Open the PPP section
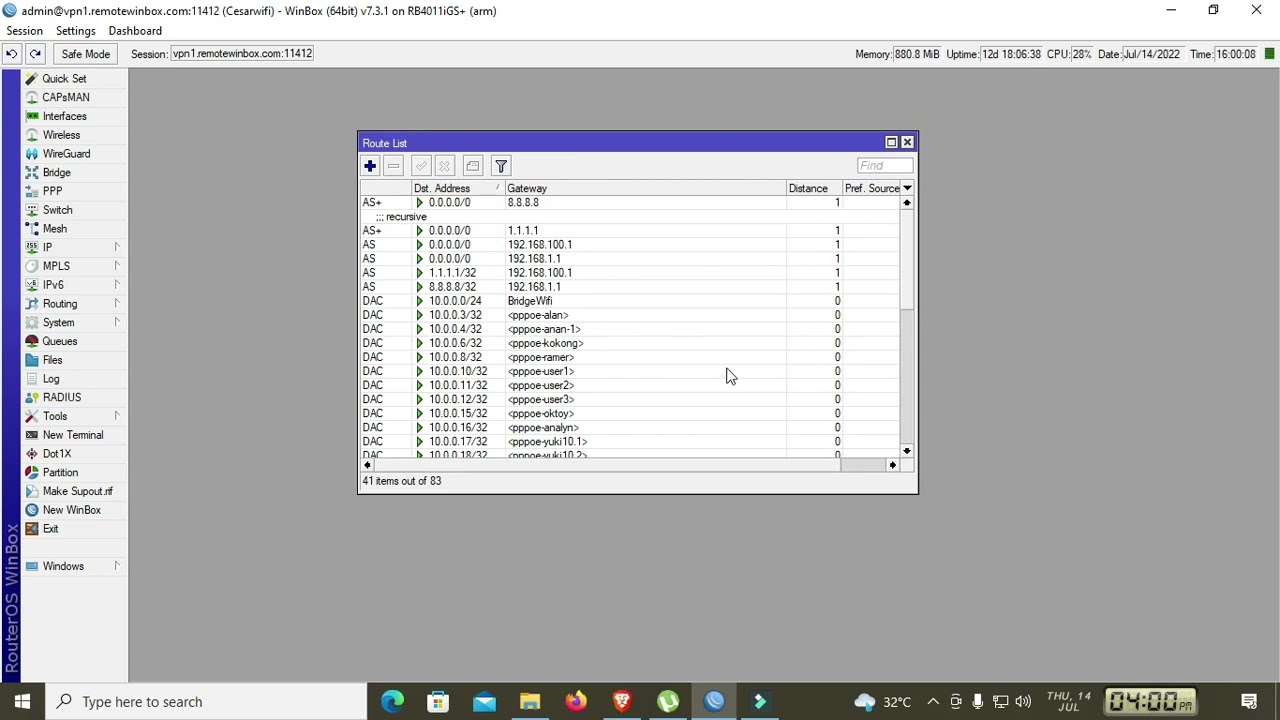The image size is (1280, 720). pyautogui.click(x=52, y=191)
